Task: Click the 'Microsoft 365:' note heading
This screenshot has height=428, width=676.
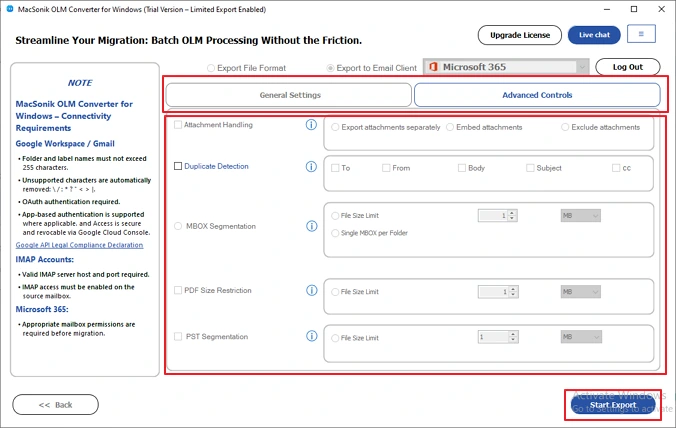Action: tap(42, 309)
